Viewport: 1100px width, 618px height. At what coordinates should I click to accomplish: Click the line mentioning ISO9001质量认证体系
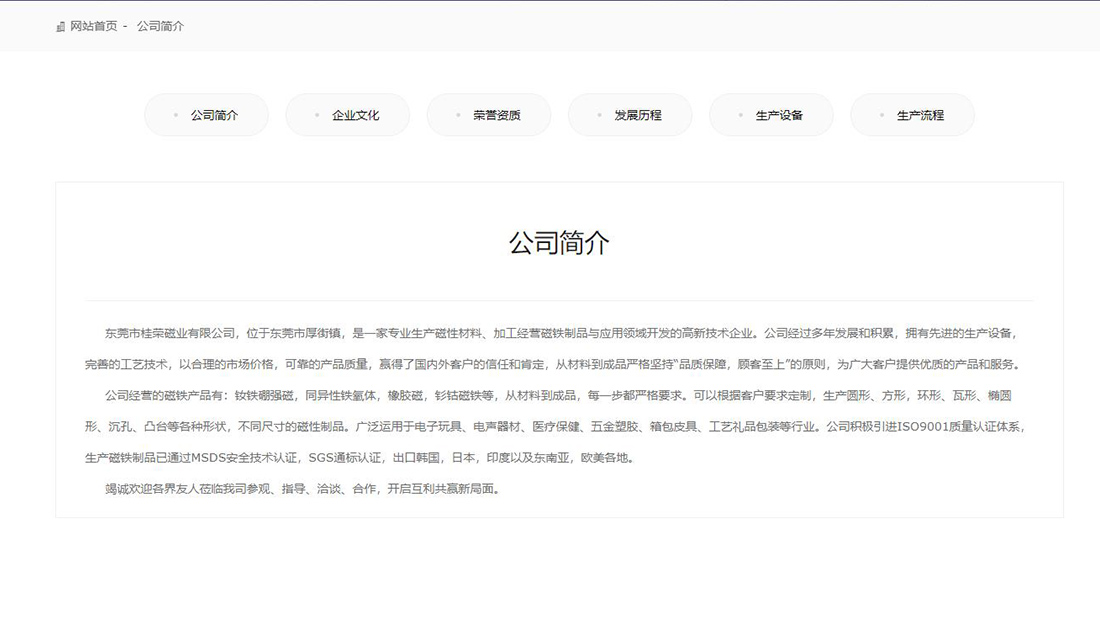555,426
